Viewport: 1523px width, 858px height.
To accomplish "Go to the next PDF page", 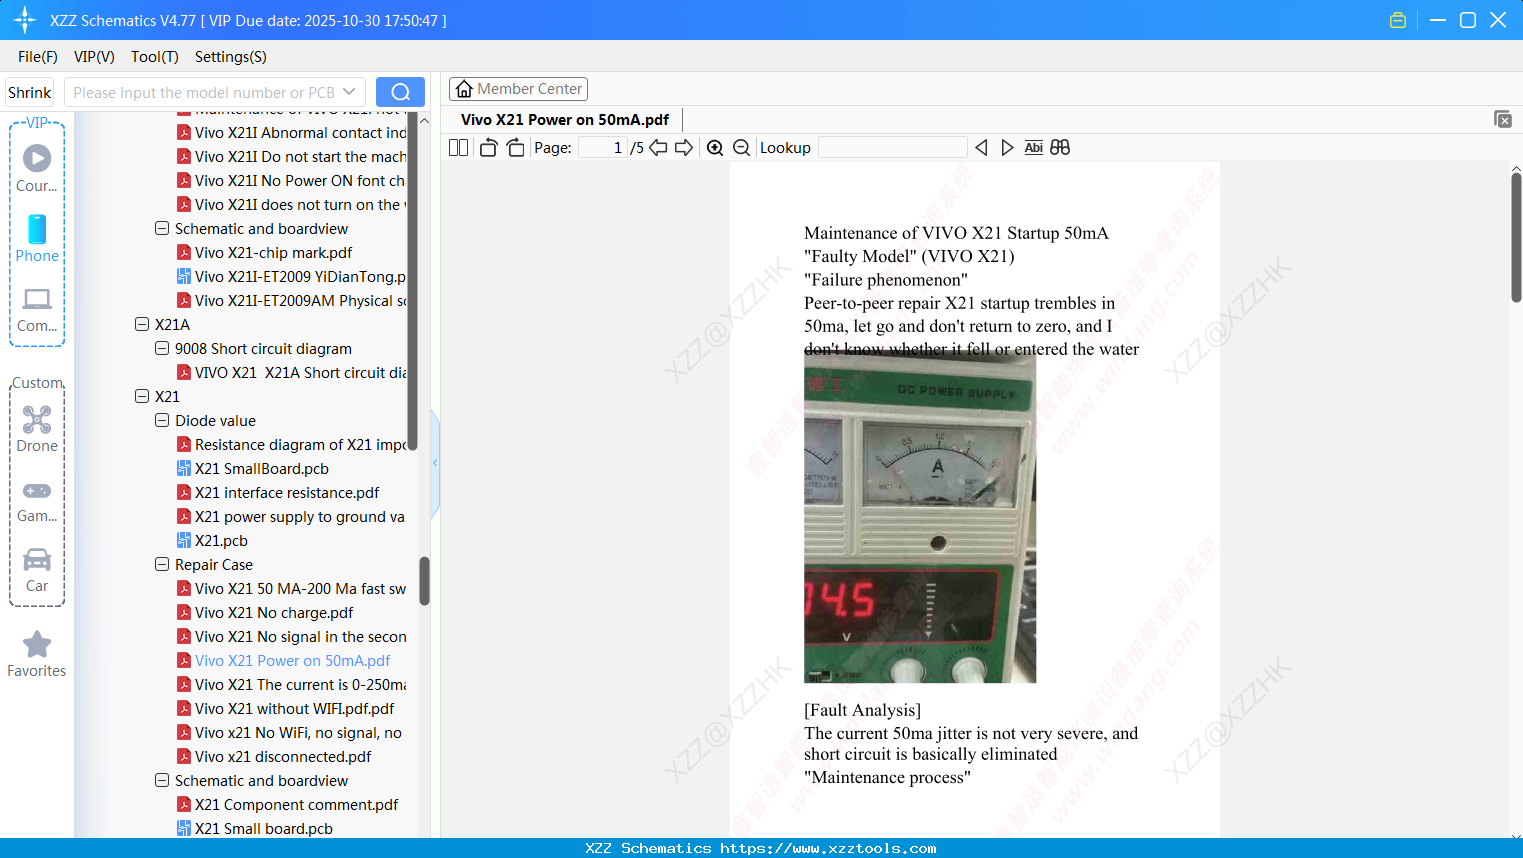I will pos(684,148).
